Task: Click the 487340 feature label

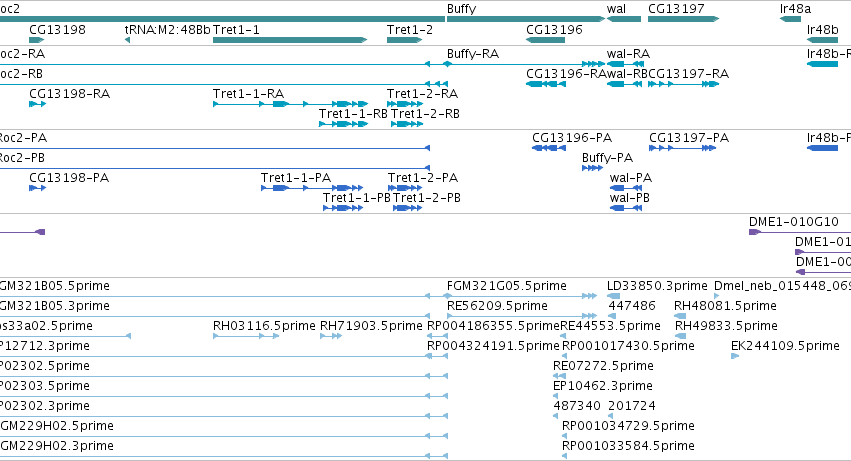Action: coord(576,406)
